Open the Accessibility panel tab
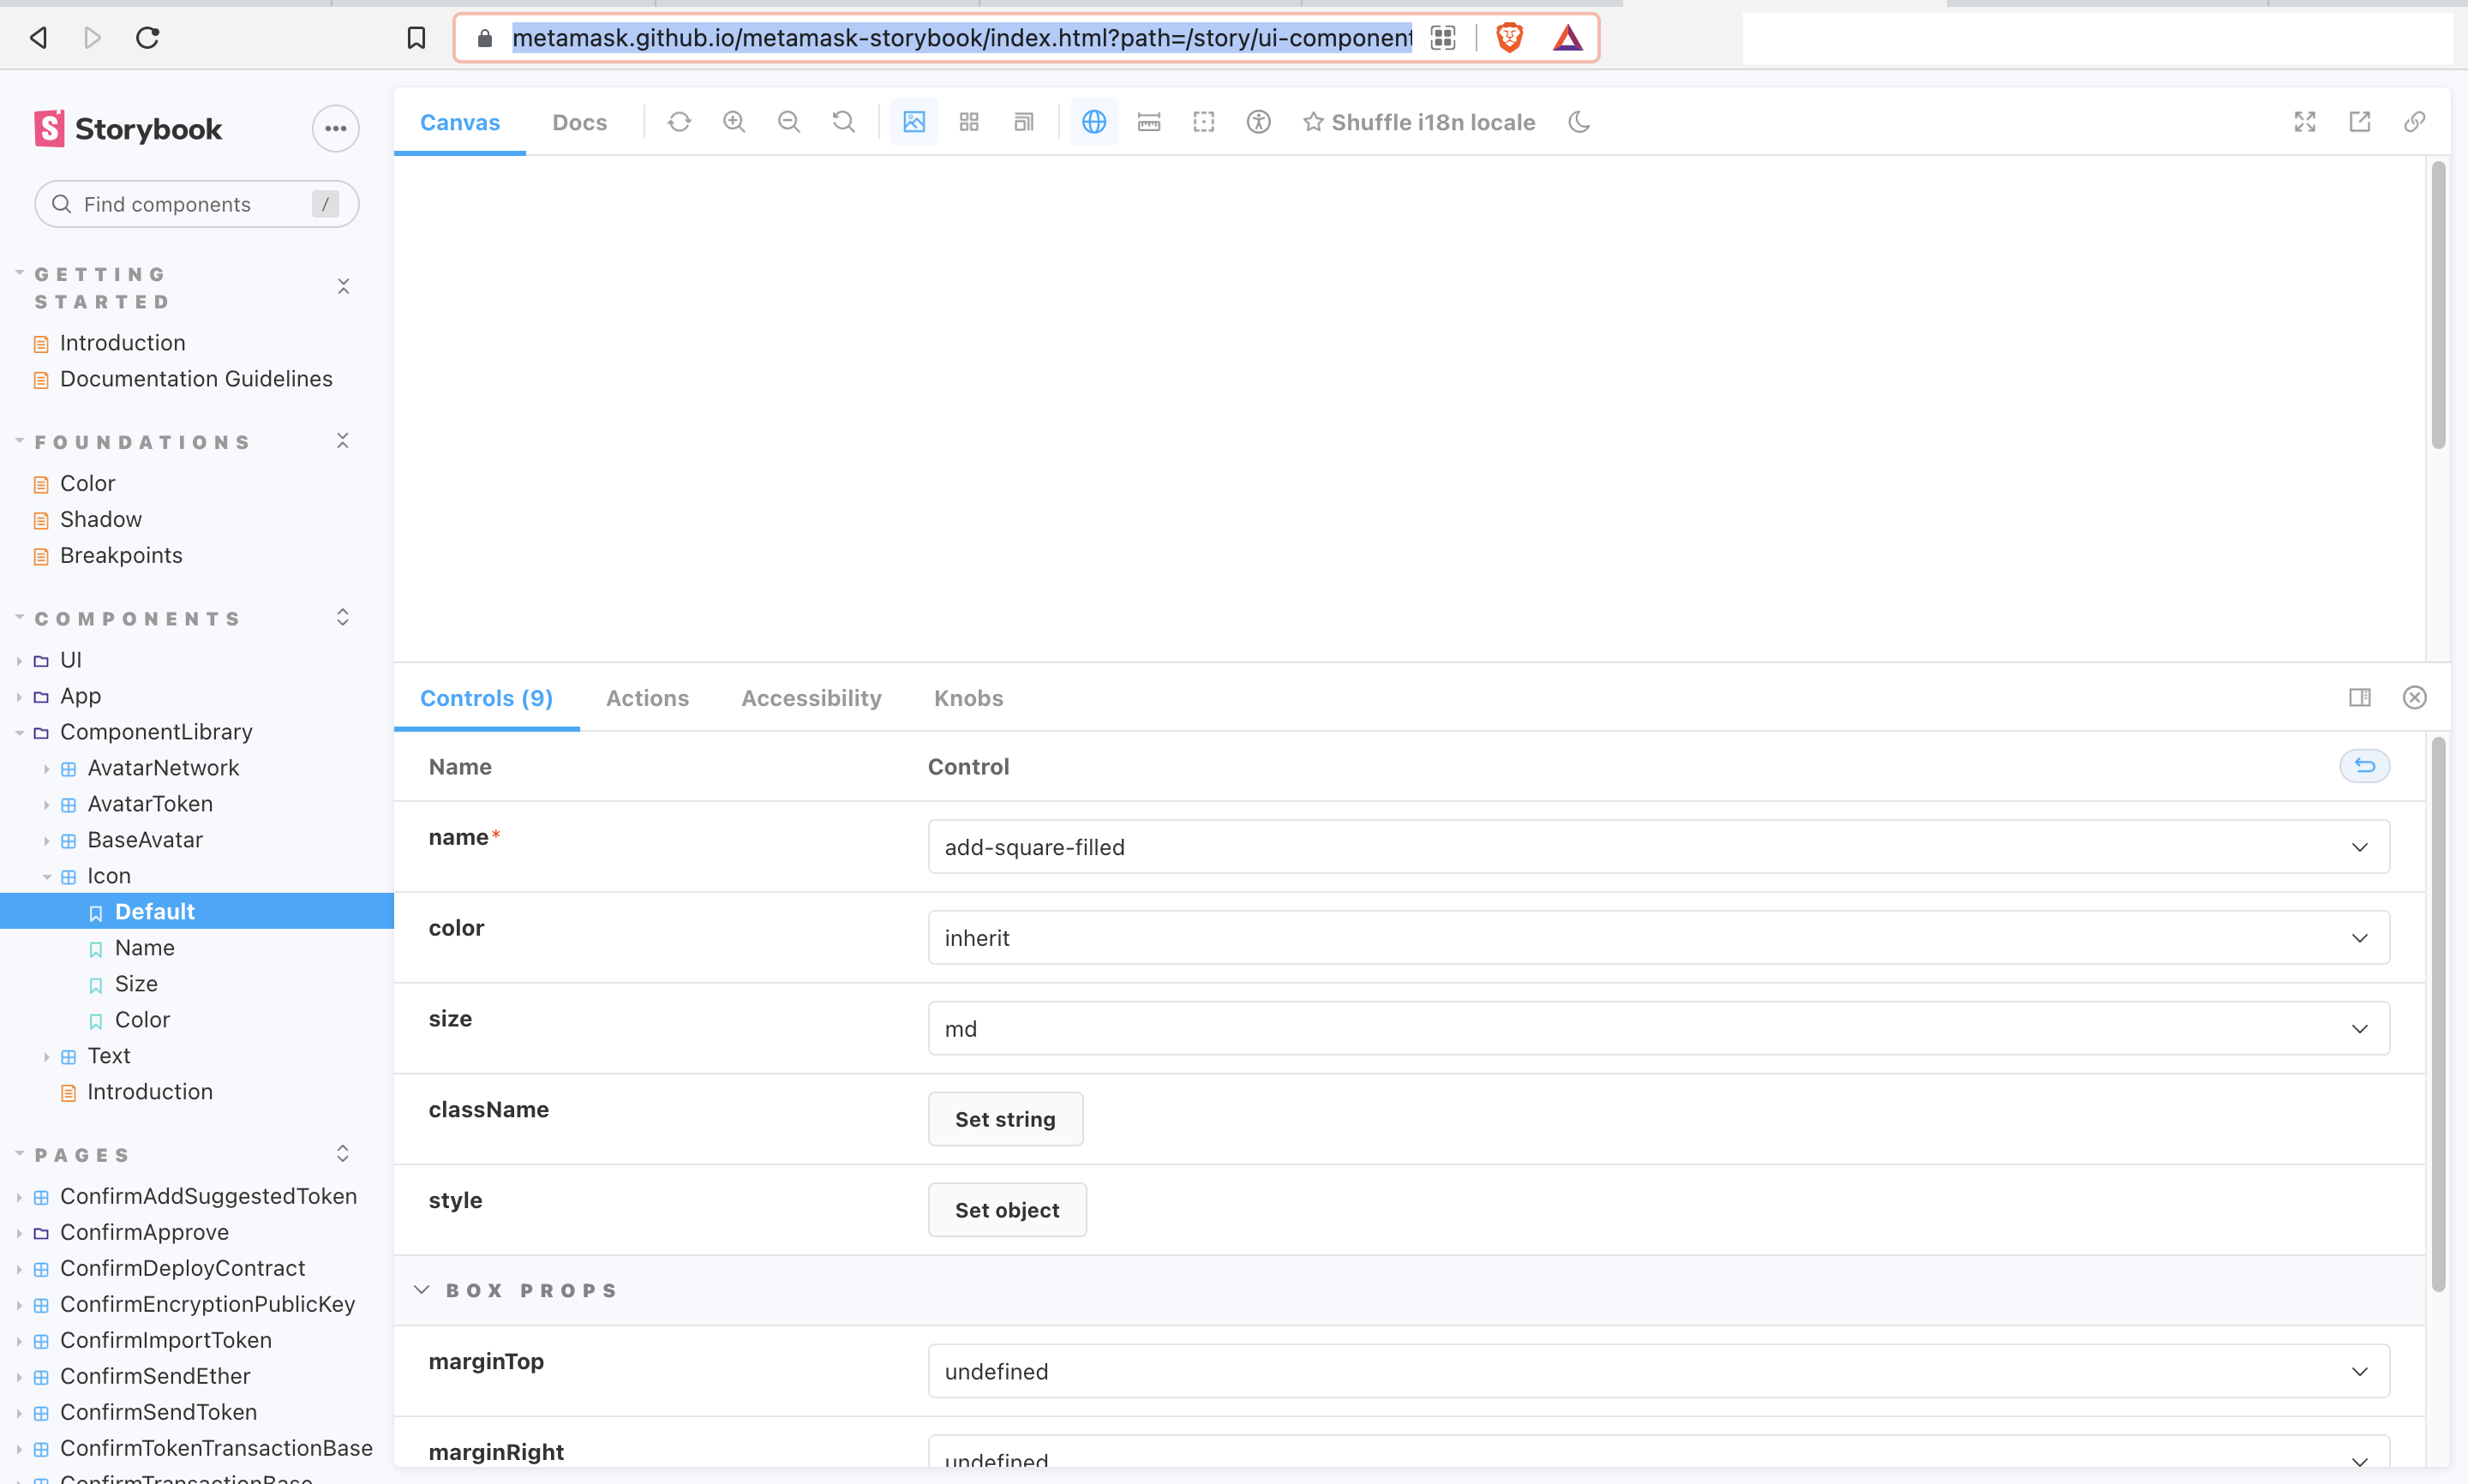Viewport: 2468px width, 1484px height. pos(810,698)
